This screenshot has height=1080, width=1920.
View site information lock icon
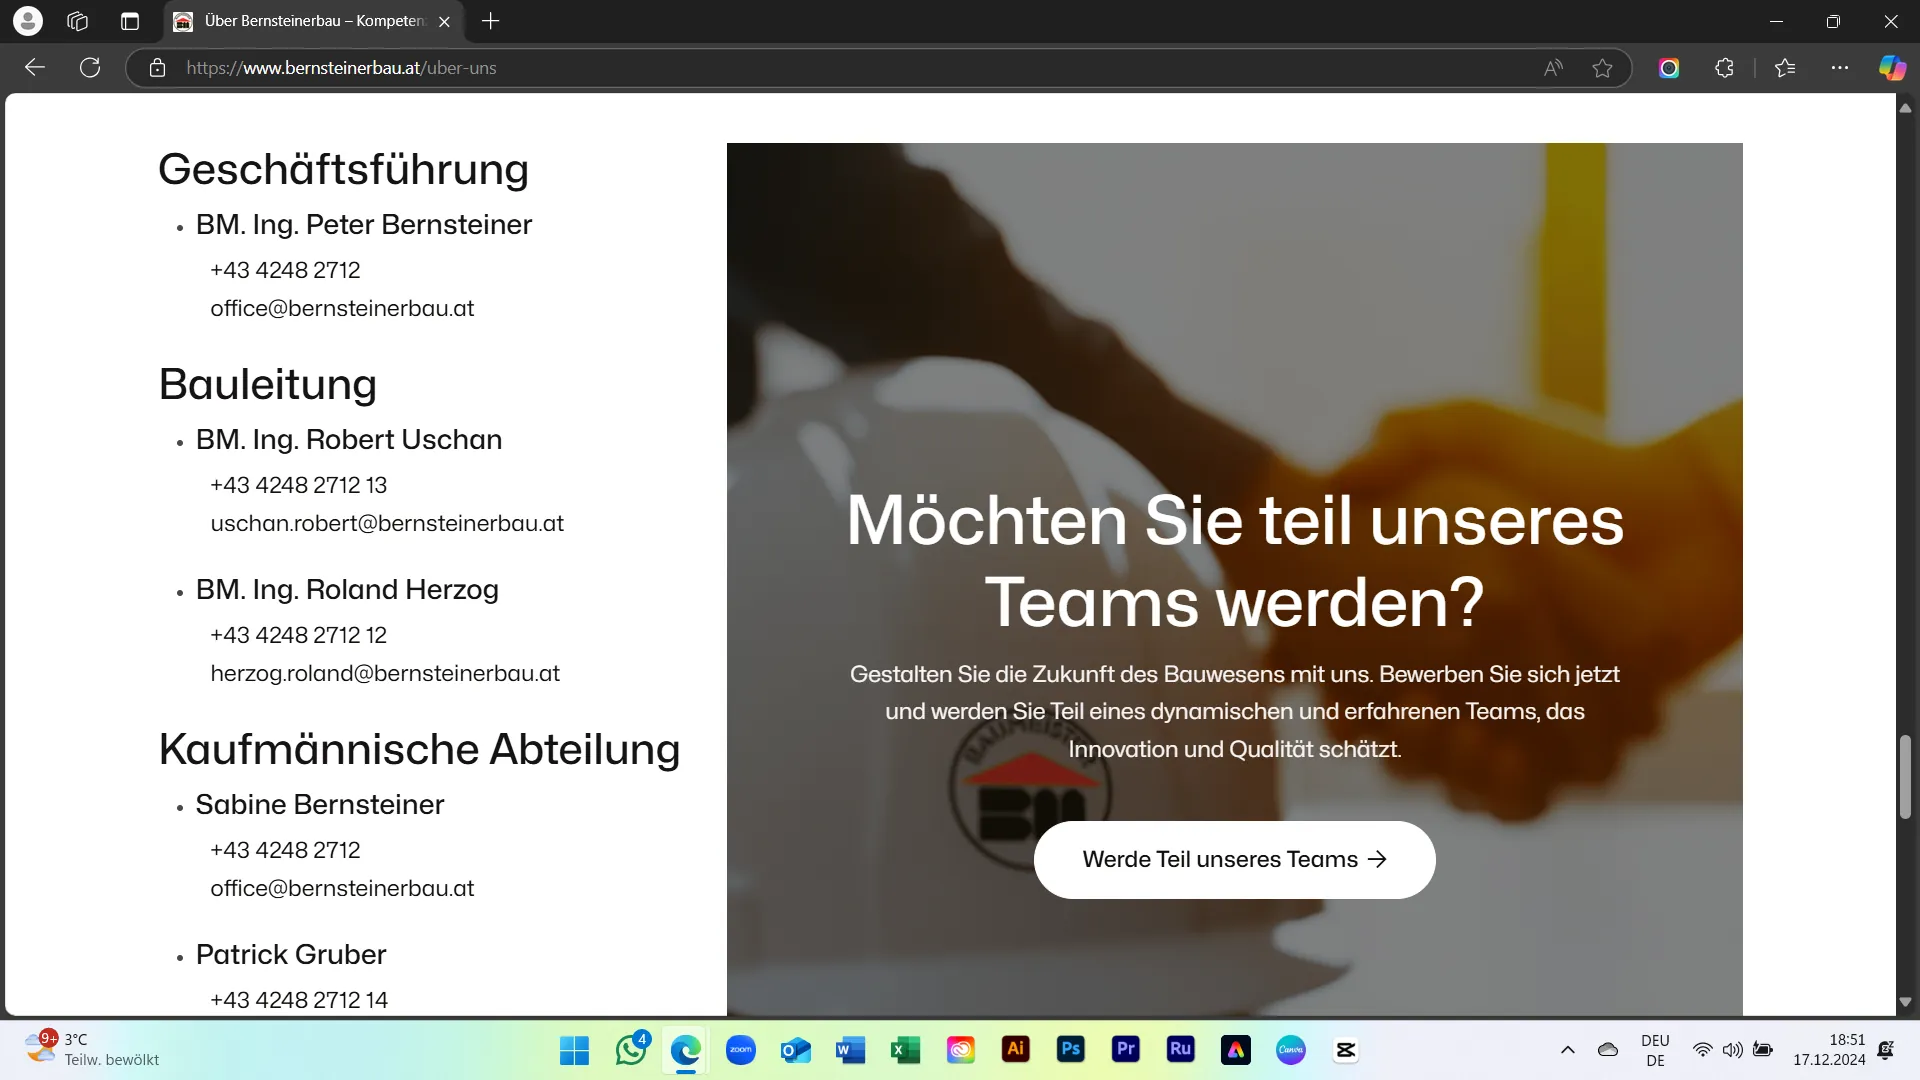pos(157,68)
